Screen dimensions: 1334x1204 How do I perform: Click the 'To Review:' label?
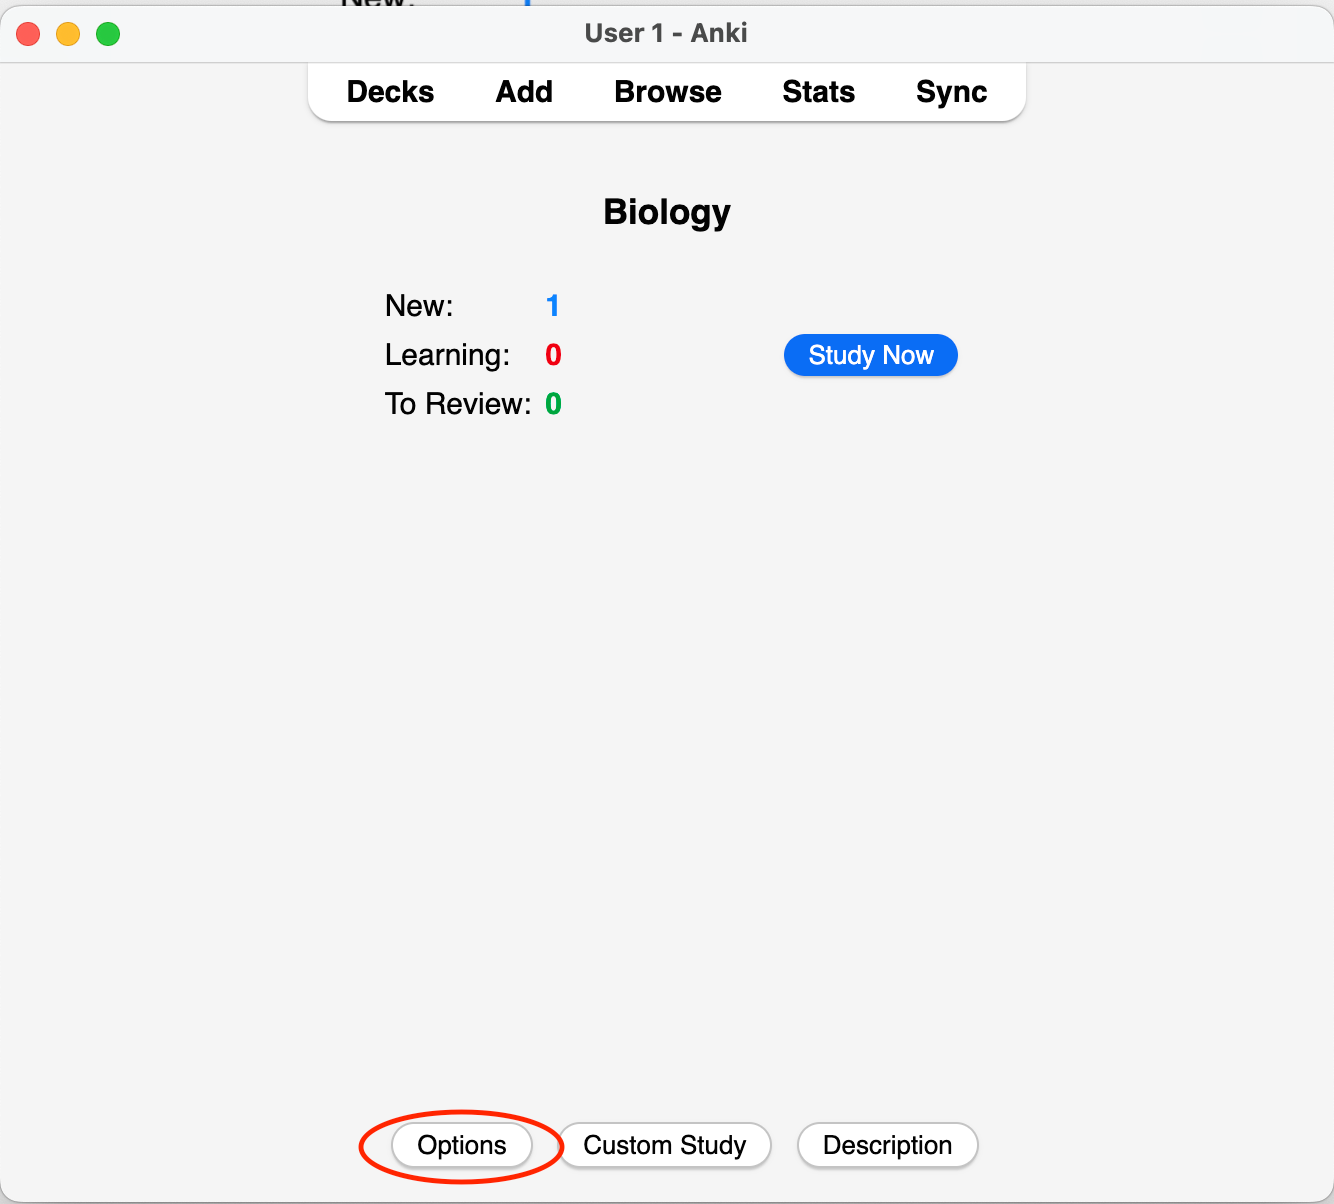tap(458, 404)
